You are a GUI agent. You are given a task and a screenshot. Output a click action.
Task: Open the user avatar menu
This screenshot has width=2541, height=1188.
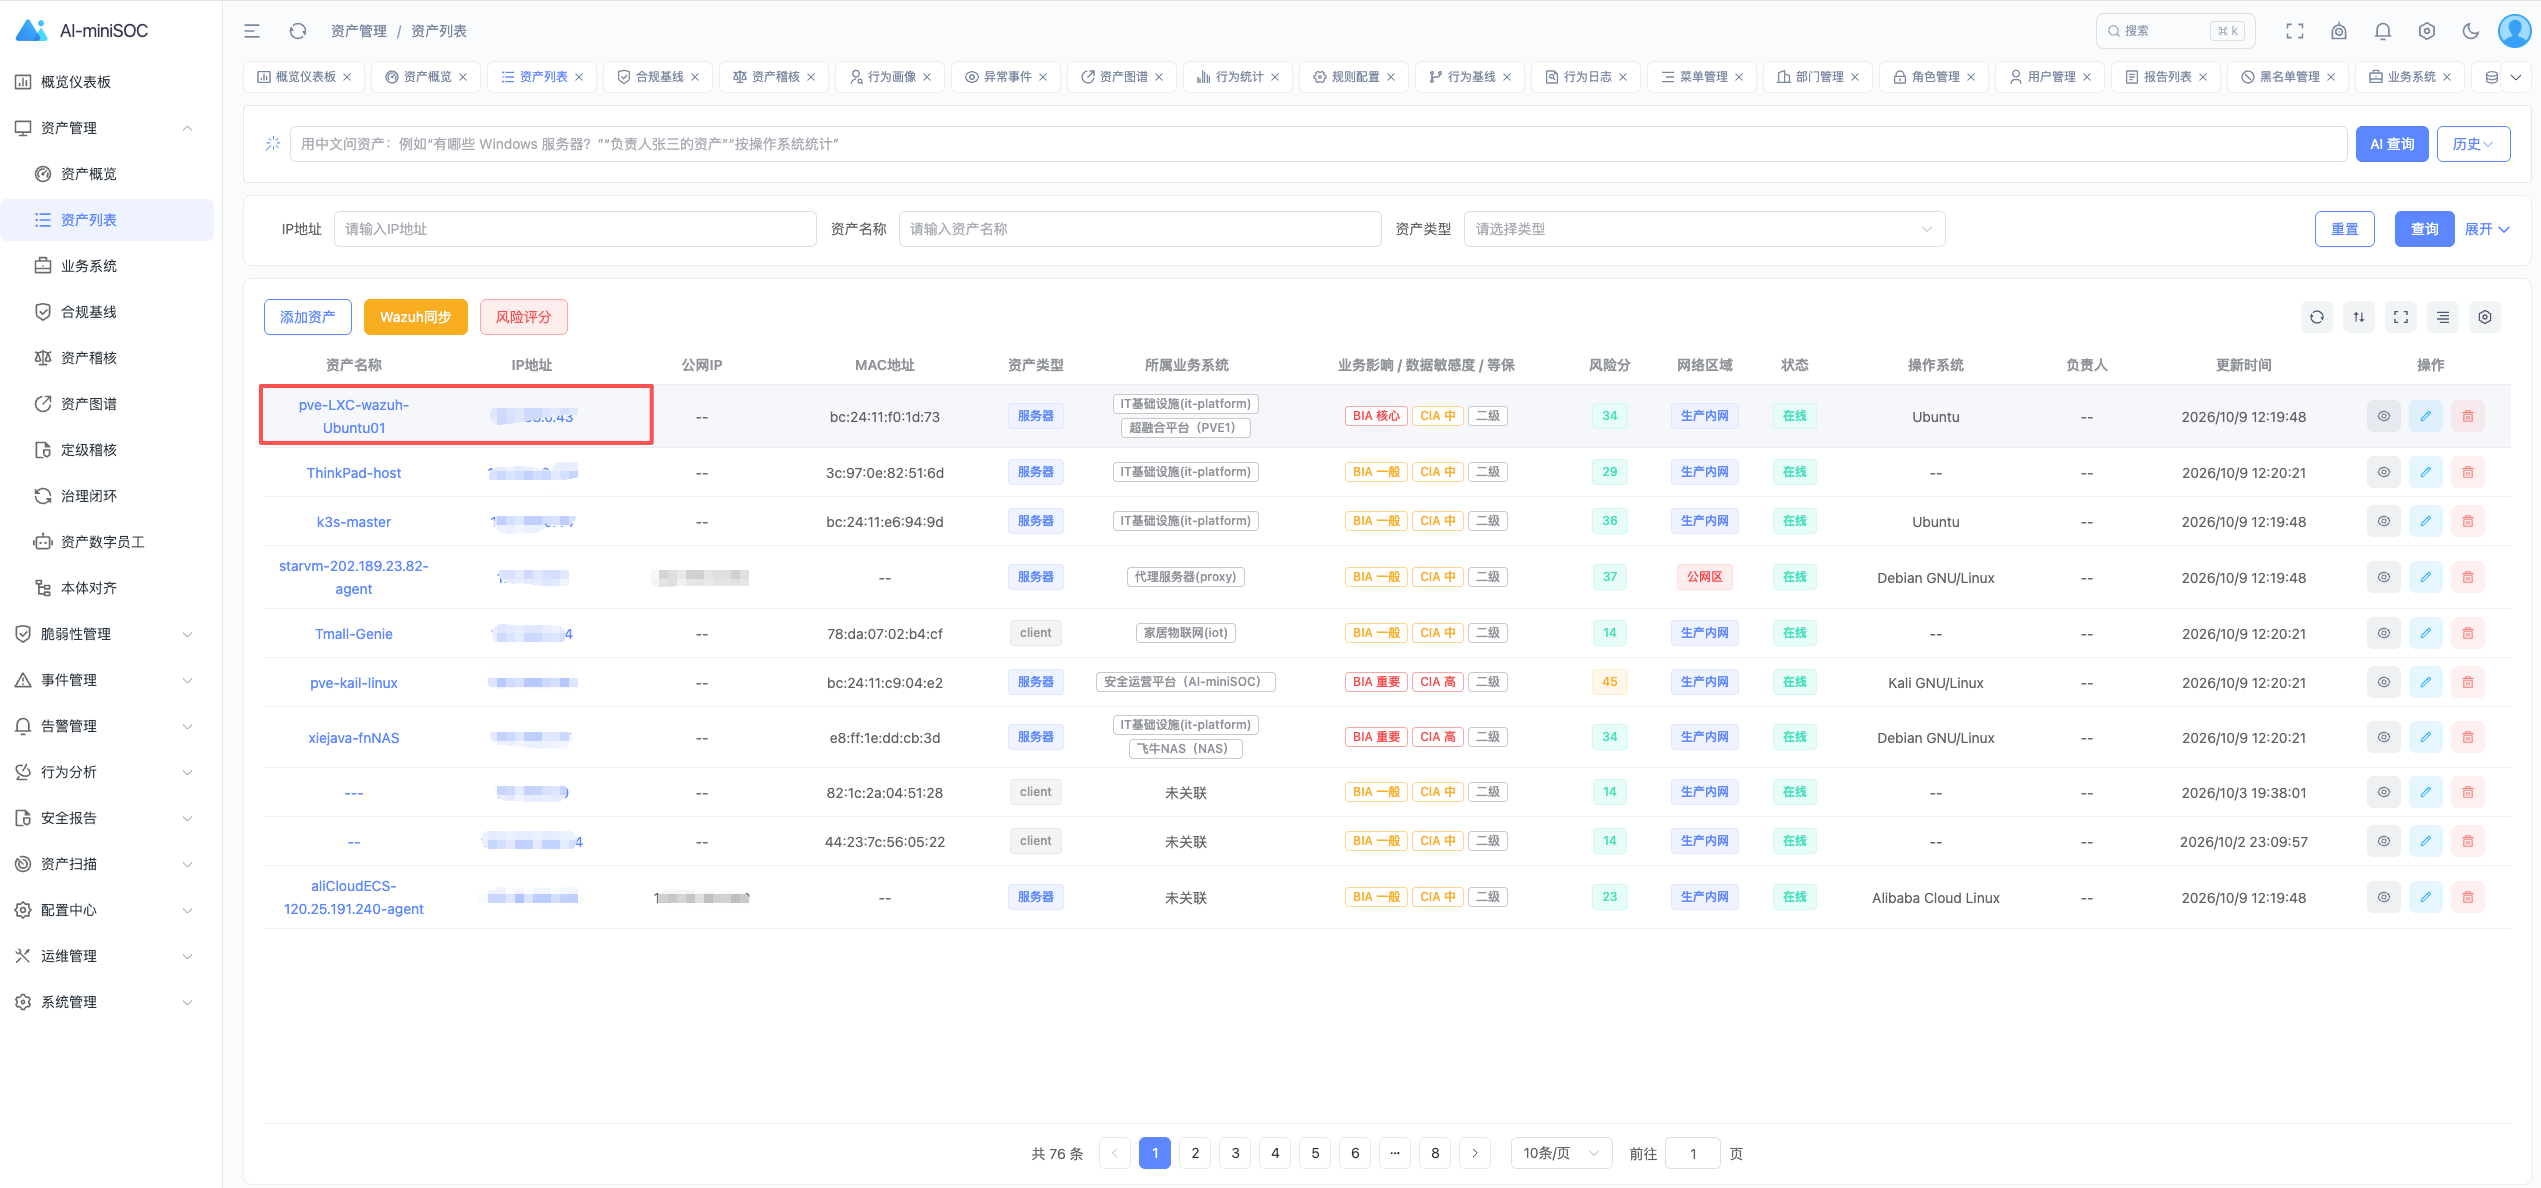[x=2515, y=31]
